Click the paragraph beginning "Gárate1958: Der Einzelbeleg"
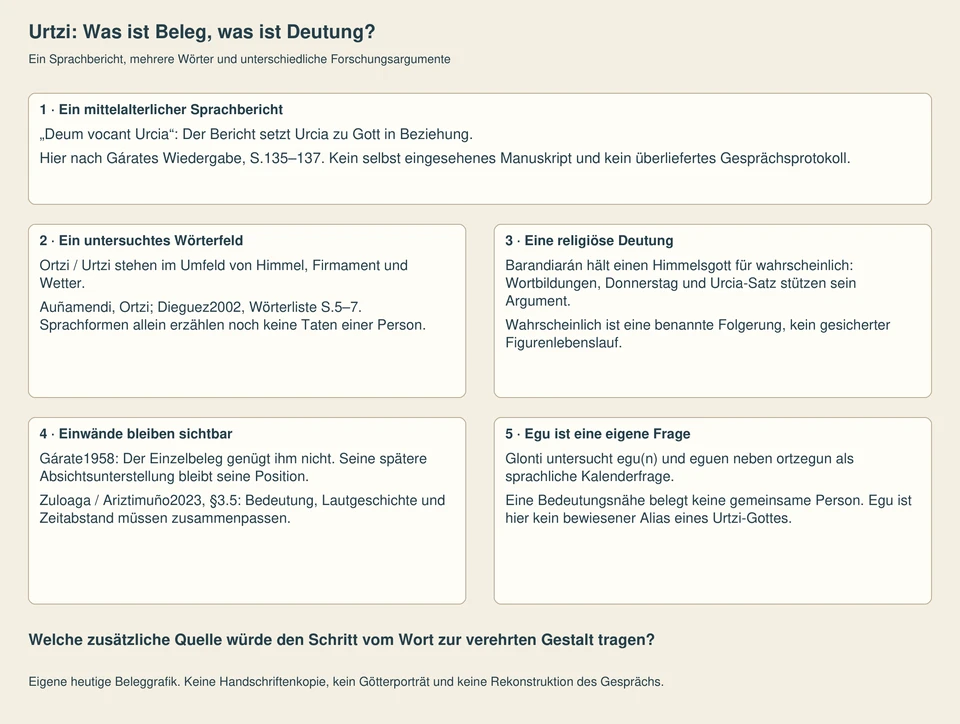Image resolution: width=960 pixels, height=724 pixels. [x=233, y=468]
